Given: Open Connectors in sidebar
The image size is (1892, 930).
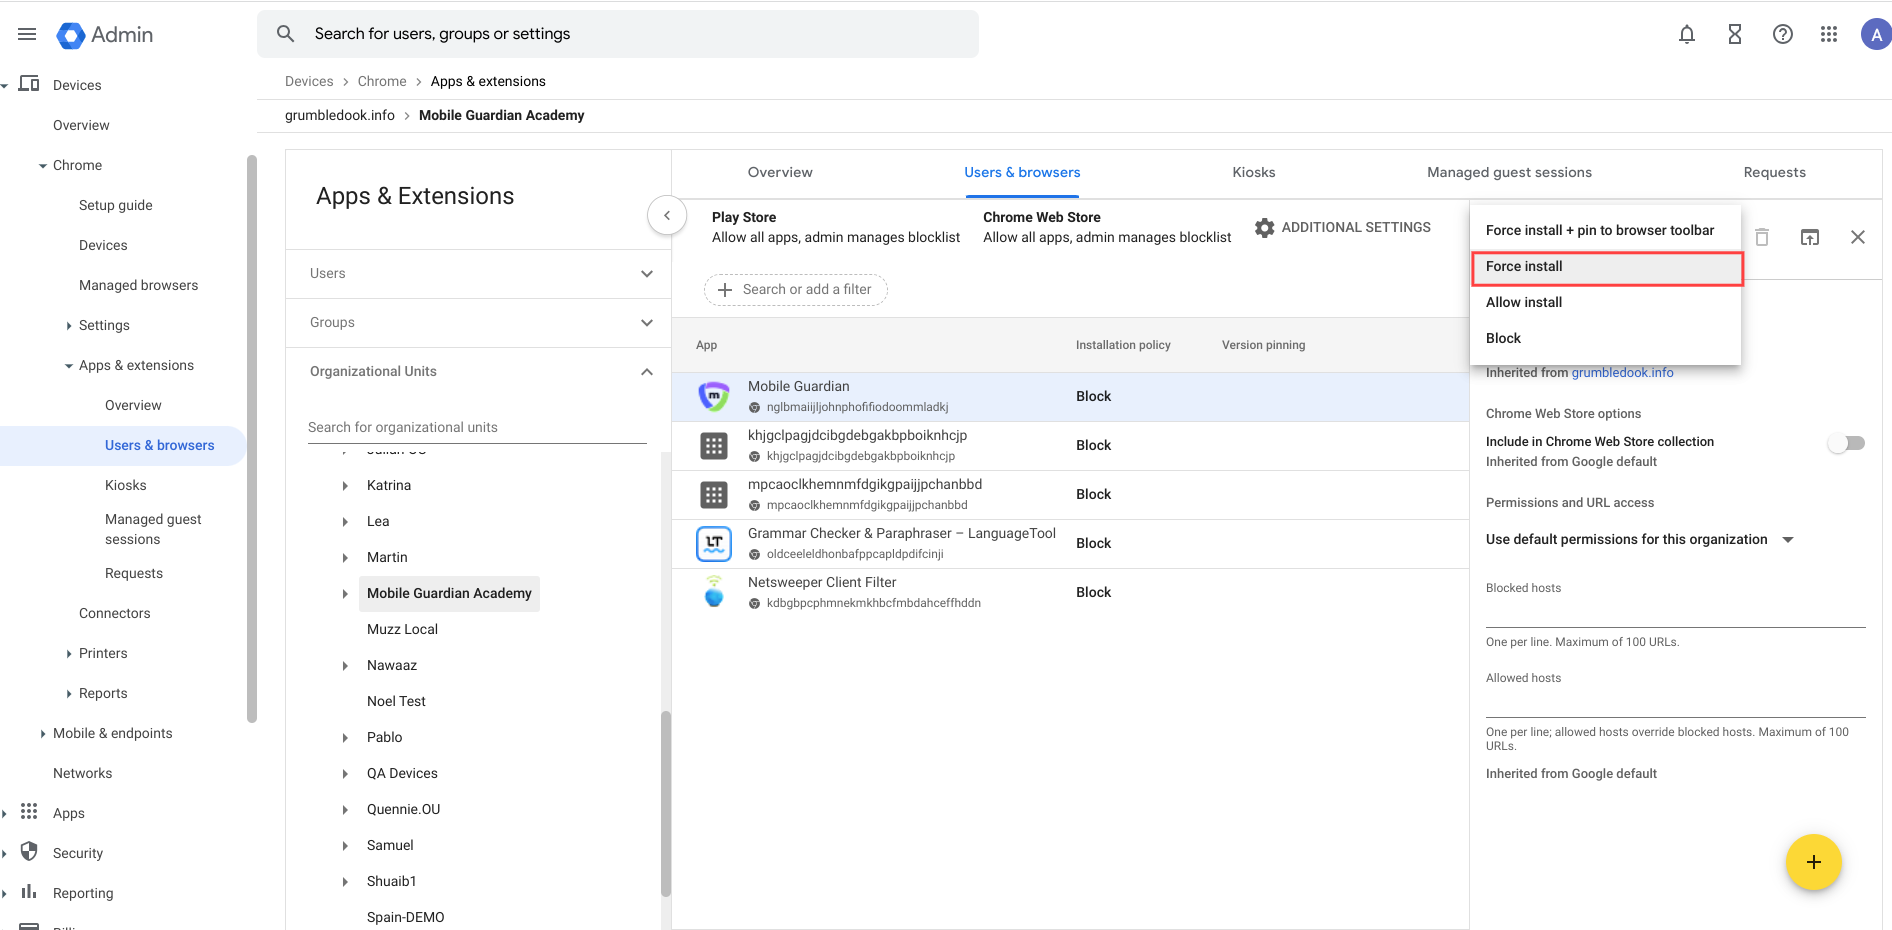Looking at the screenshot, I should [115, 613].
